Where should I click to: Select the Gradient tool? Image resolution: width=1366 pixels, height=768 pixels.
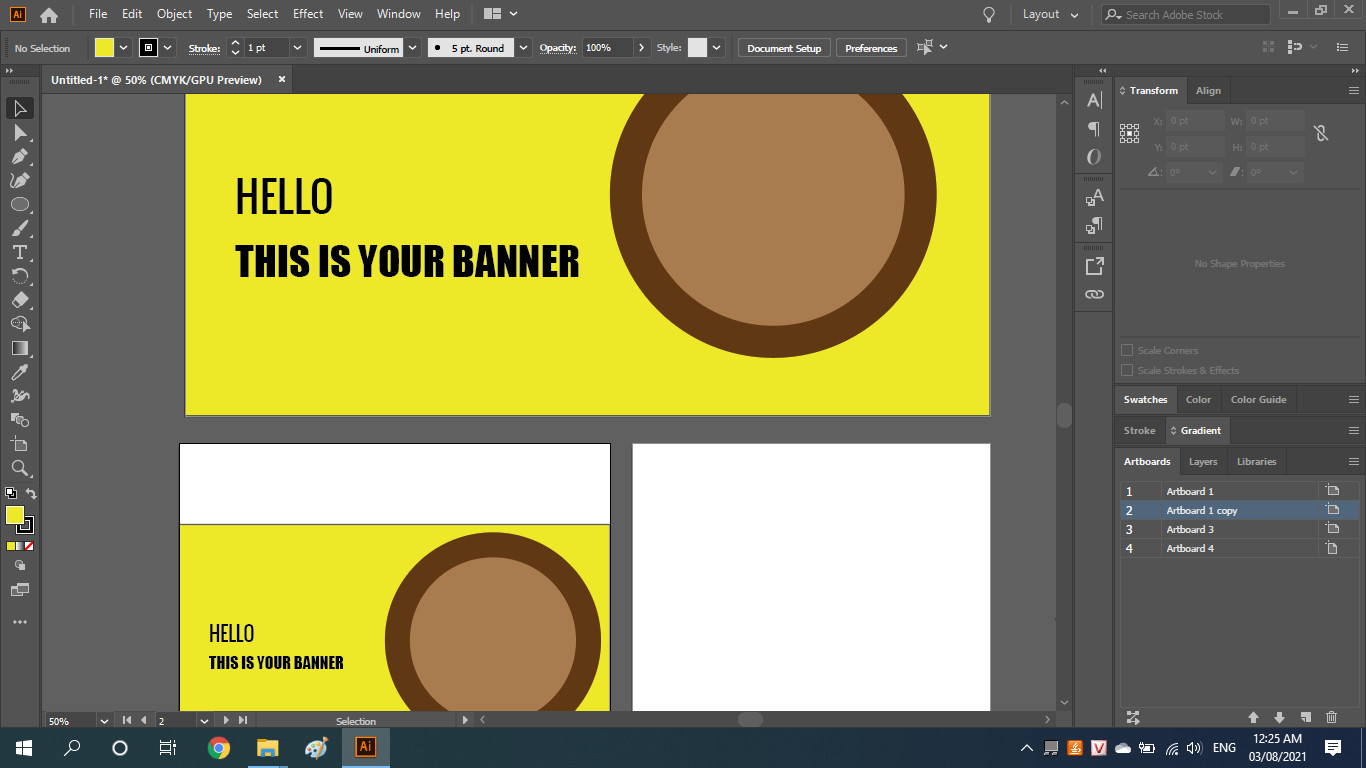click(x=20, y=348)
